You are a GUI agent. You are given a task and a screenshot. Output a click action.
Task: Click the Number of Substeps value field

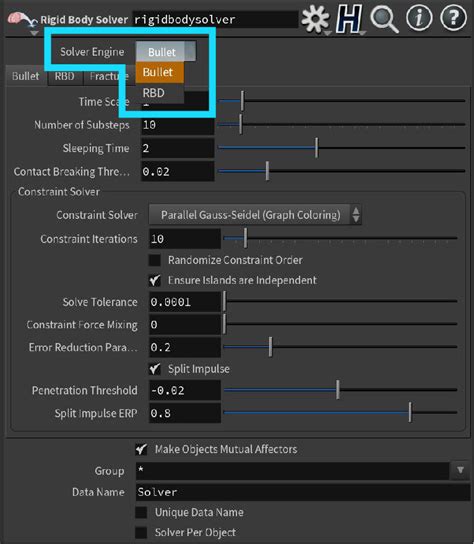click(178, 125)
